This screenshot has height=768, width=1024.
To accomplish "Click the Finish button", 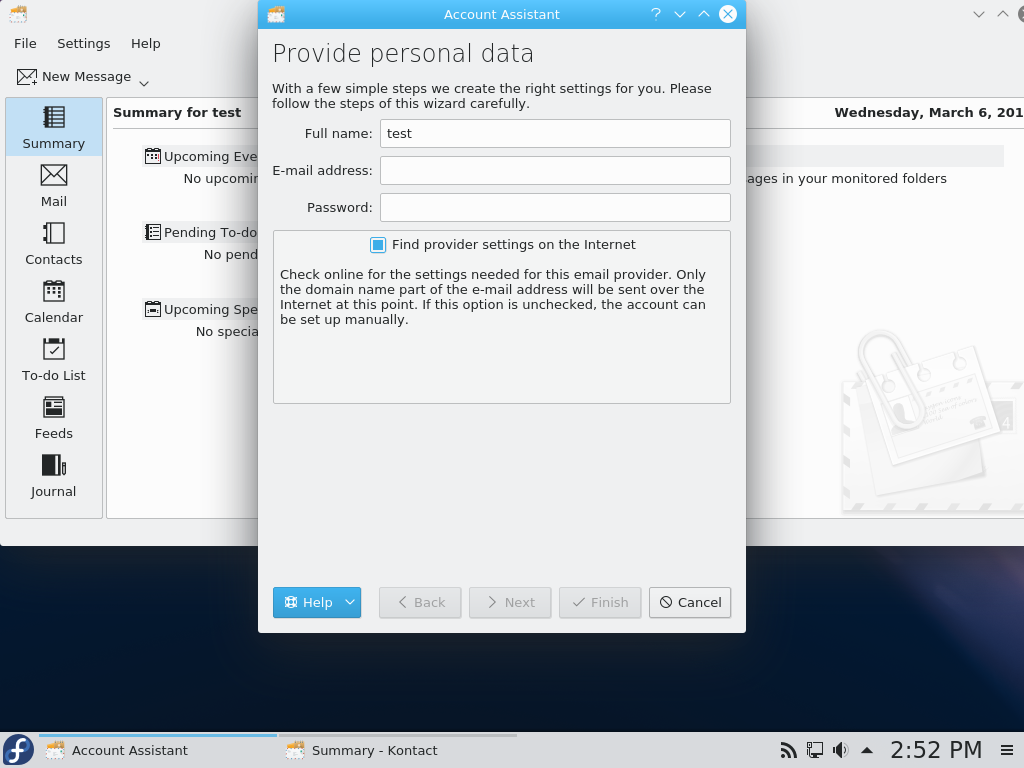I will 600,602.
